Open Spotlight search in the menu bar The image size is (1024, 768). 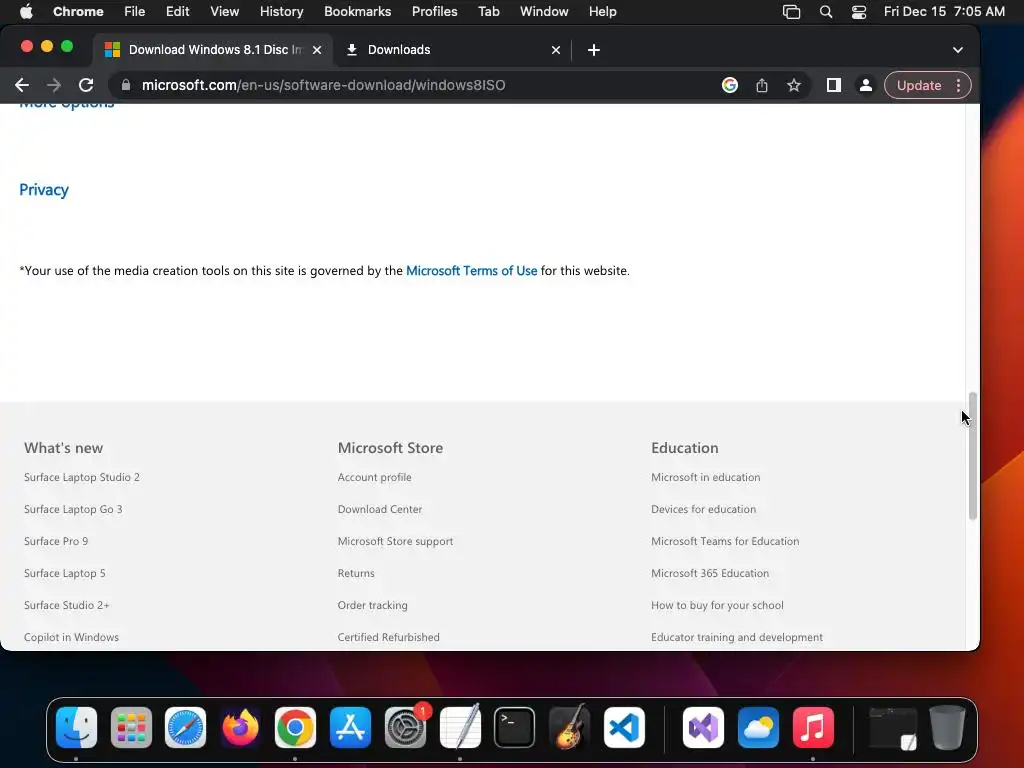pyautogui.click(x=825, y=11)
